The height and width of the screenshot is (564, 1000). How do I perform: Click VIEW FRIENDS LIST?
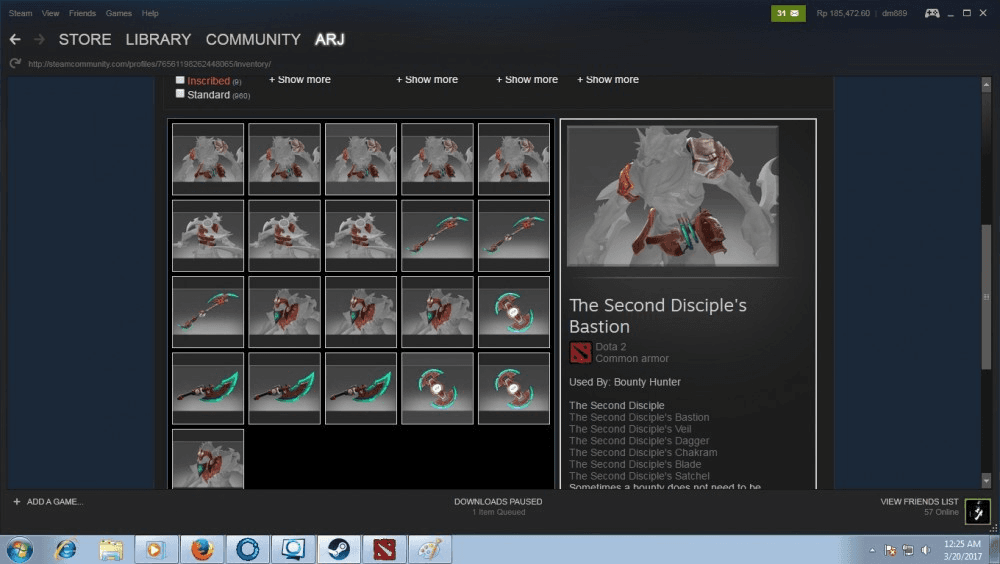tap(919, 501)
